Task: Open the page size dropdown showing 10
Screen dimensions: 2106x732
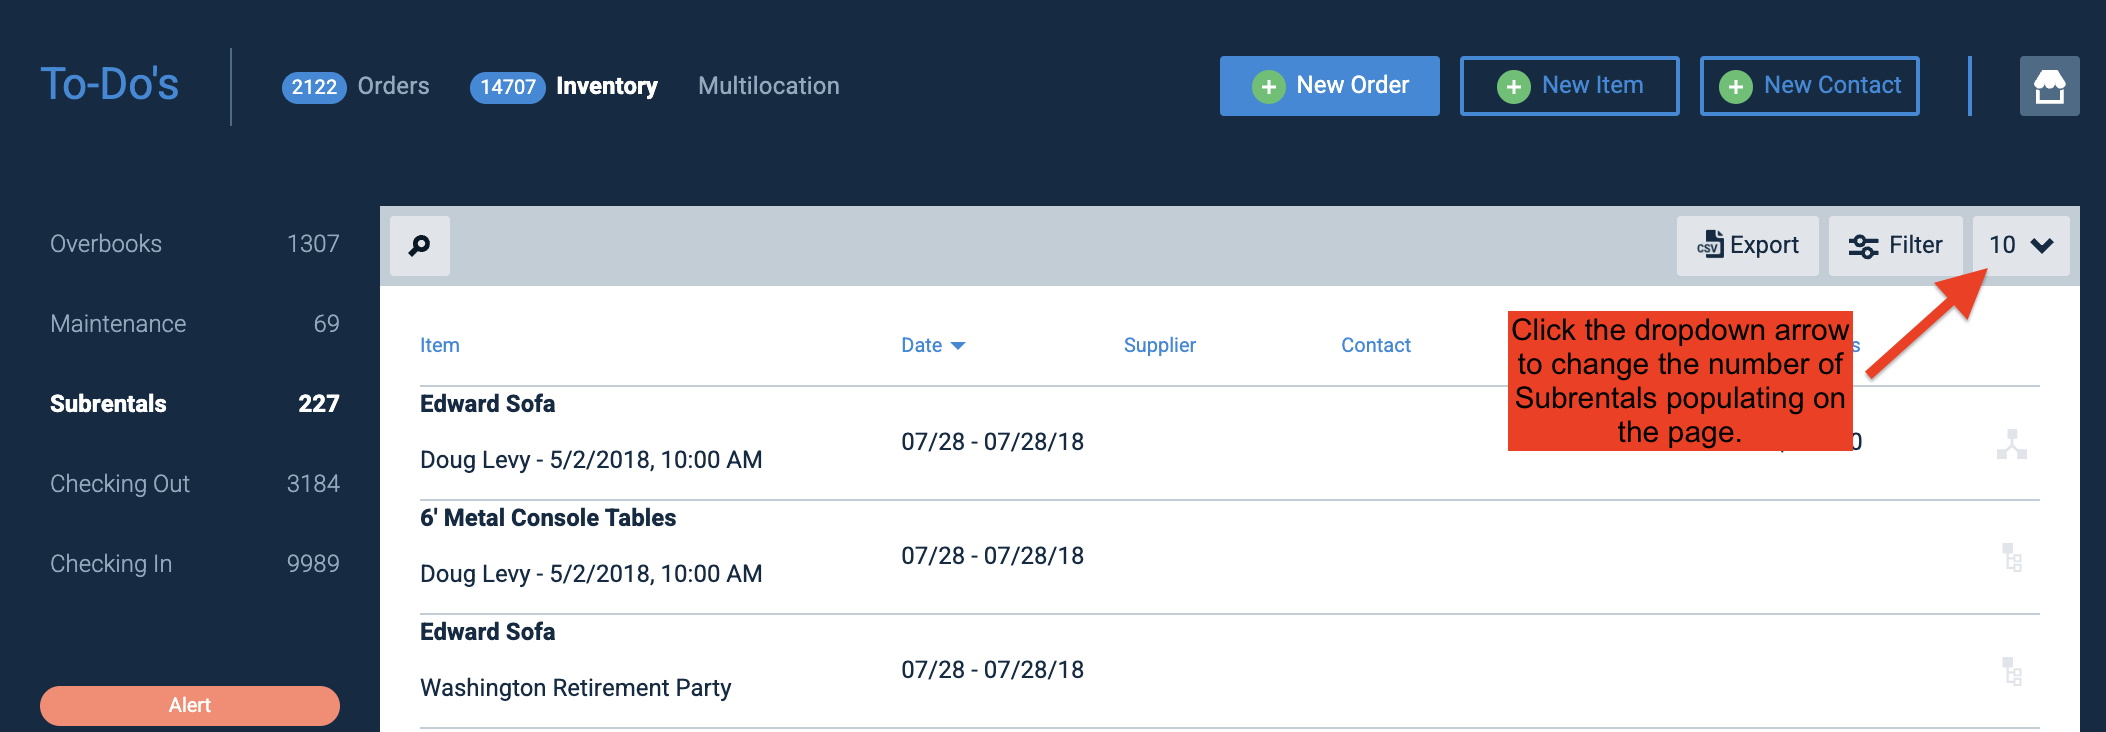Action: [x=2021, y=245]
